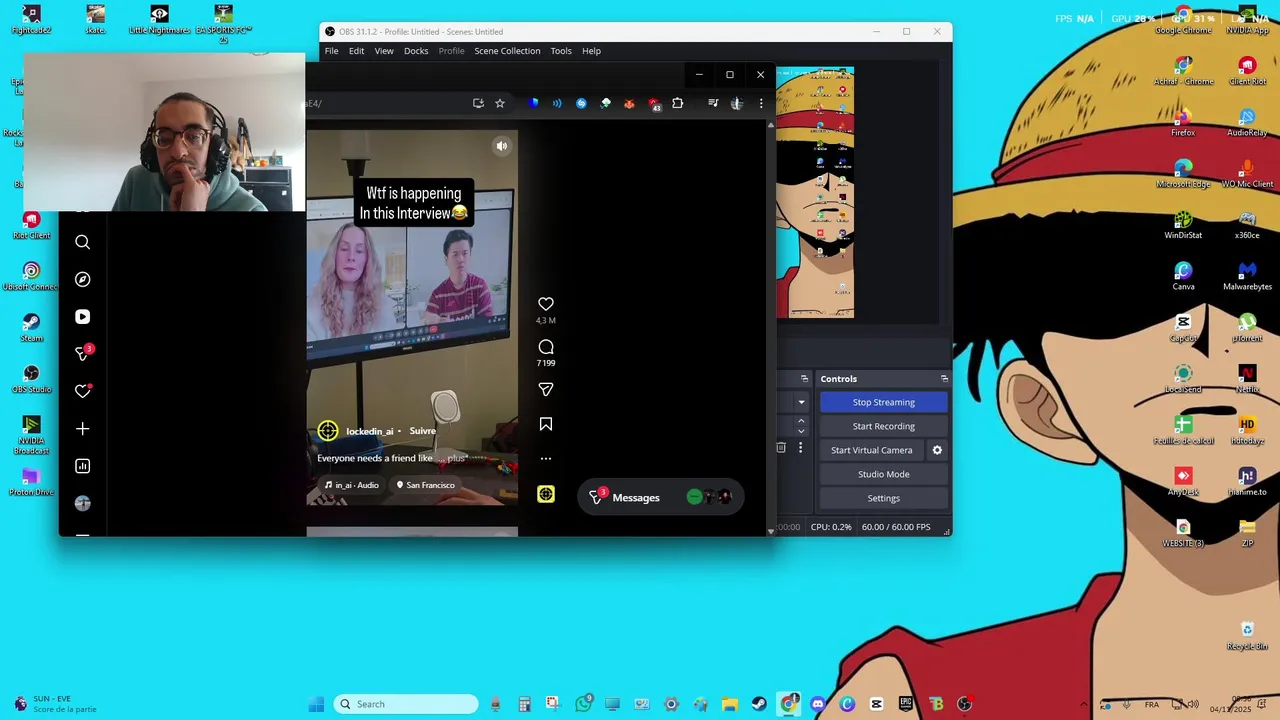Open OBS Tools menu
The image size is (1280, 720).
tap(561, 51)
